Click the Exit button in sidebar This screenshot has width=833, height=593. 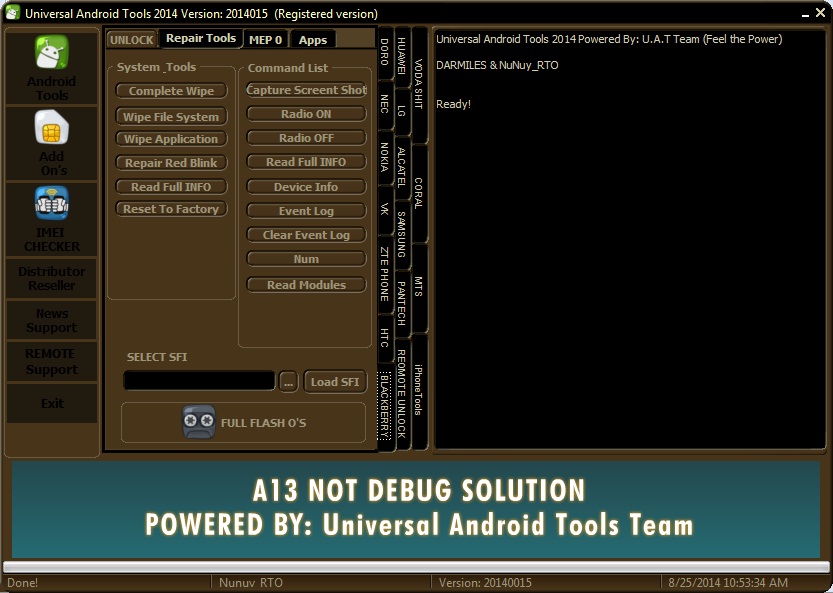pyautogui.click(x=52, y=404)
